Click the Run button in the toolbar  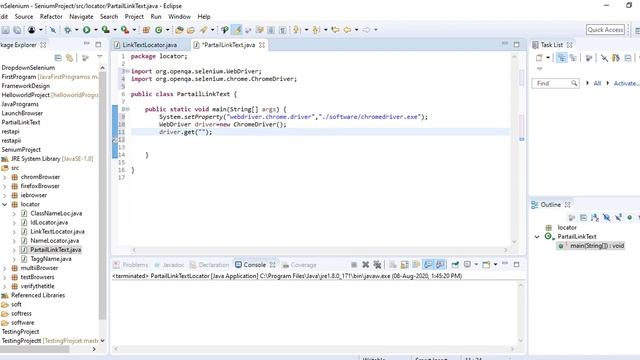pyautogui.click(x=87, y=30)
